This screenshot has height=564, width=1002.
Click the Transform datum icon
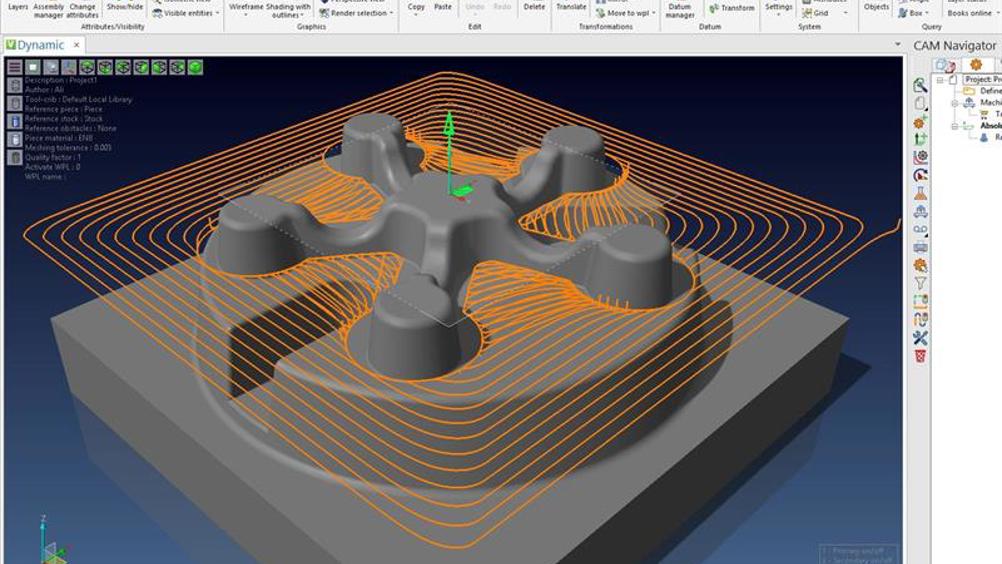tap(733, 8)
